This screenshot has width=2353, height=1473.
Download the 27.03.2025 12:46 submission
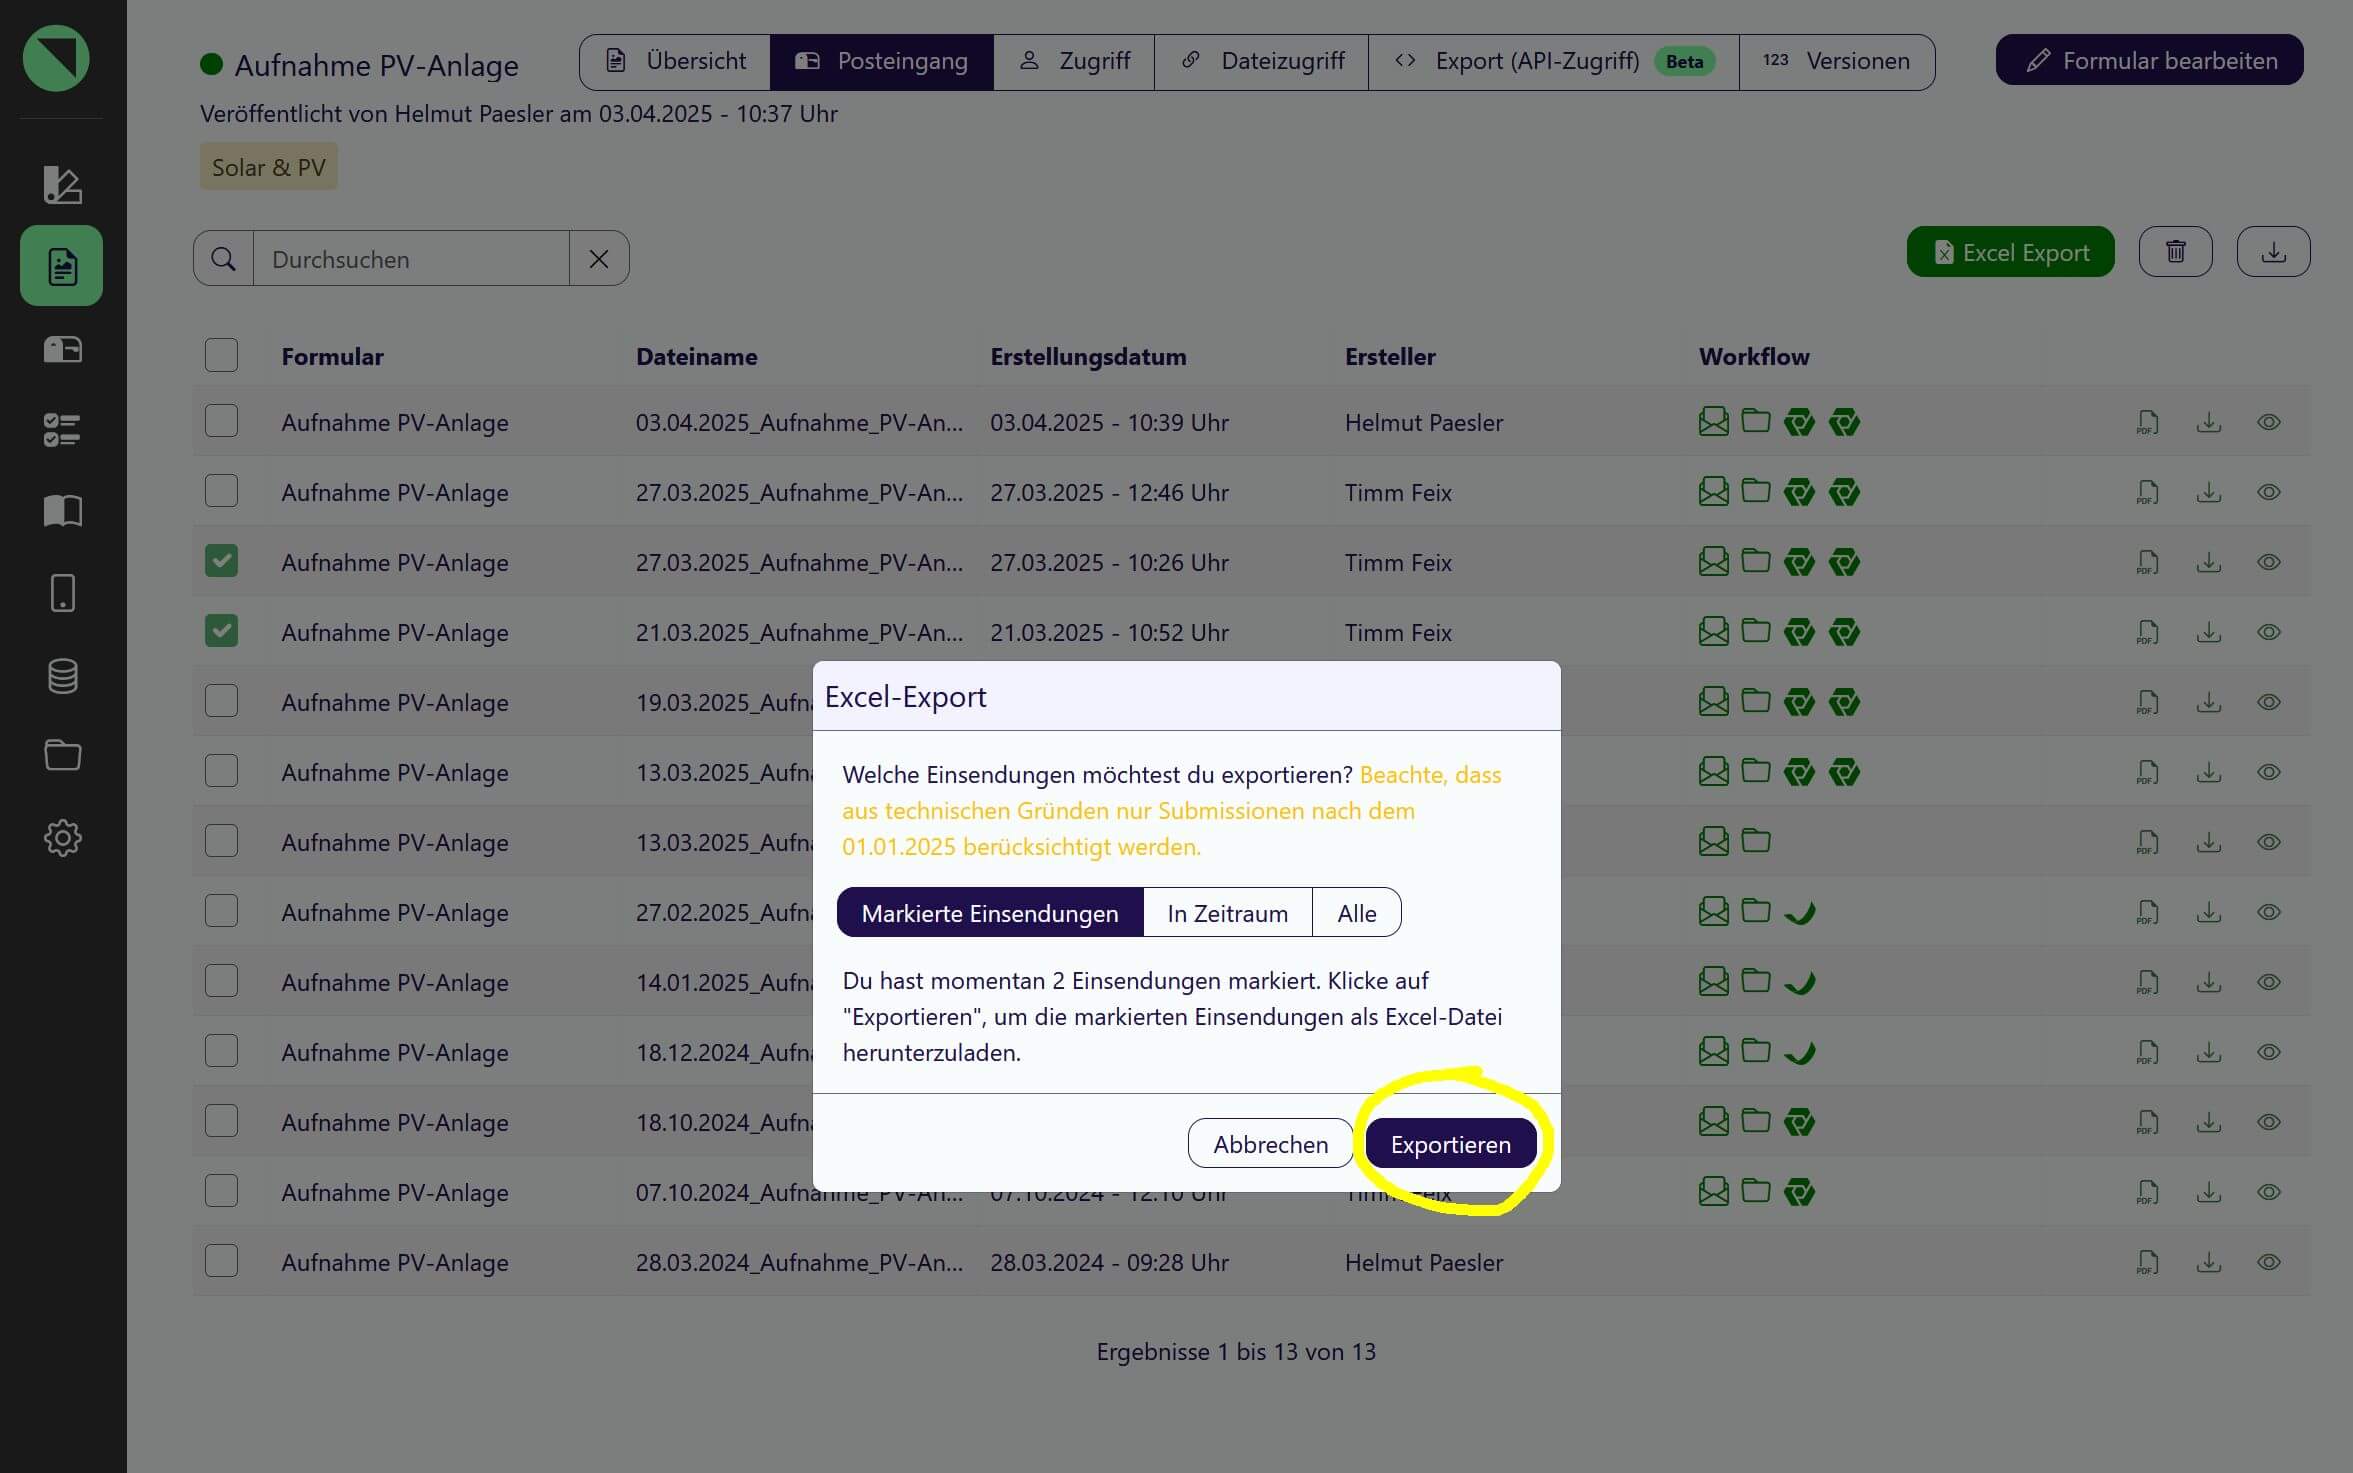(2209, 493)
